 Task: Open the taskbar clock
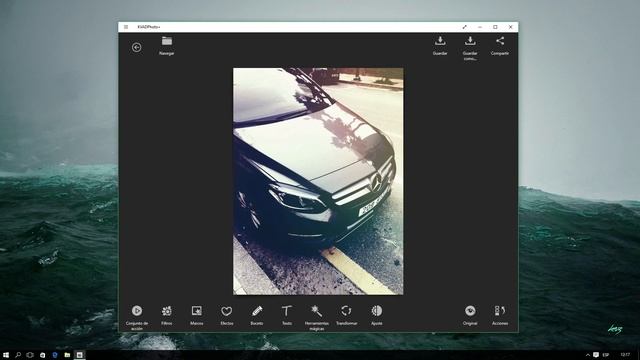click(625, 355)
